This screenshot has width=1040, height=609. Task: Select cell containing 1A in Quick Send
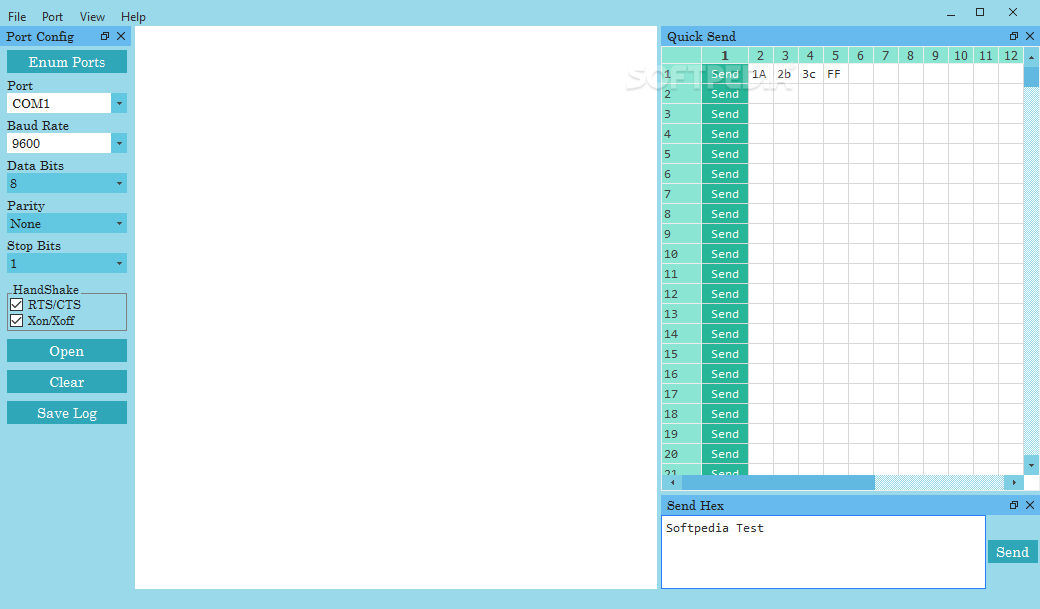click(x=761, y=74)
